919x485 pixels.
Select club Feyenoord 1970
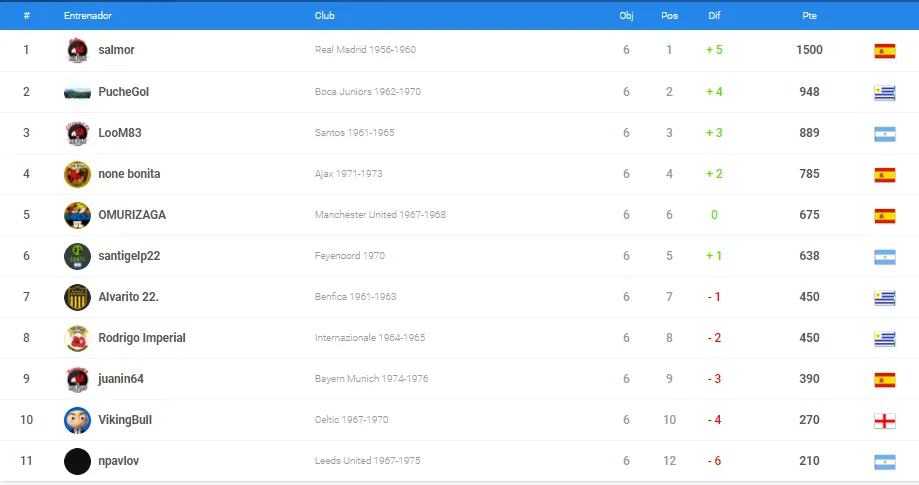(350, 256)
